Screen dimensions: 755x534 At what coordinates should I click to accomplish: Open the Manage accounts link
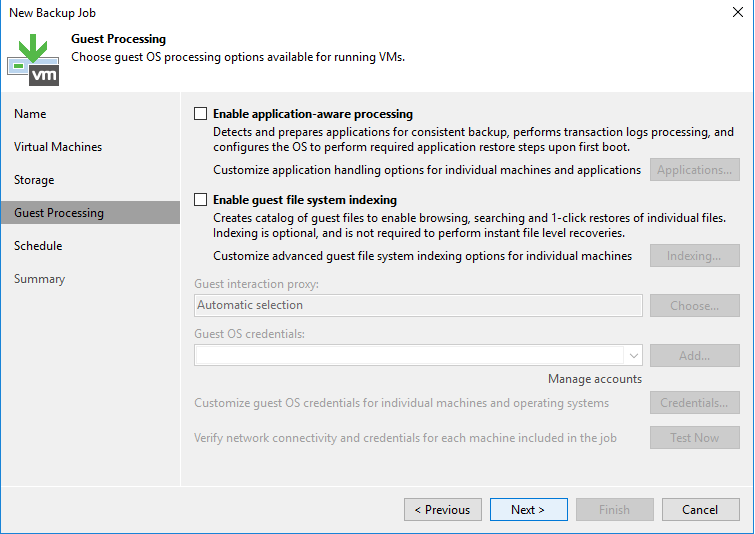click(x=595, y=379)
